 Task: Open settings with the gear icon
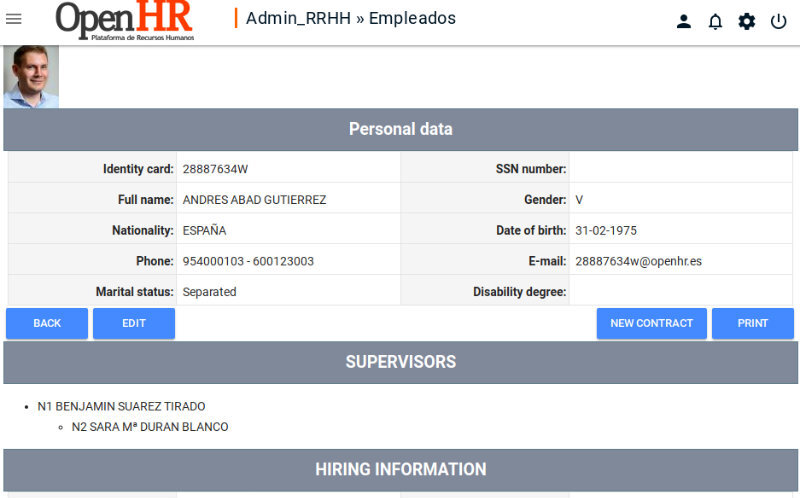tap(747, 21)
